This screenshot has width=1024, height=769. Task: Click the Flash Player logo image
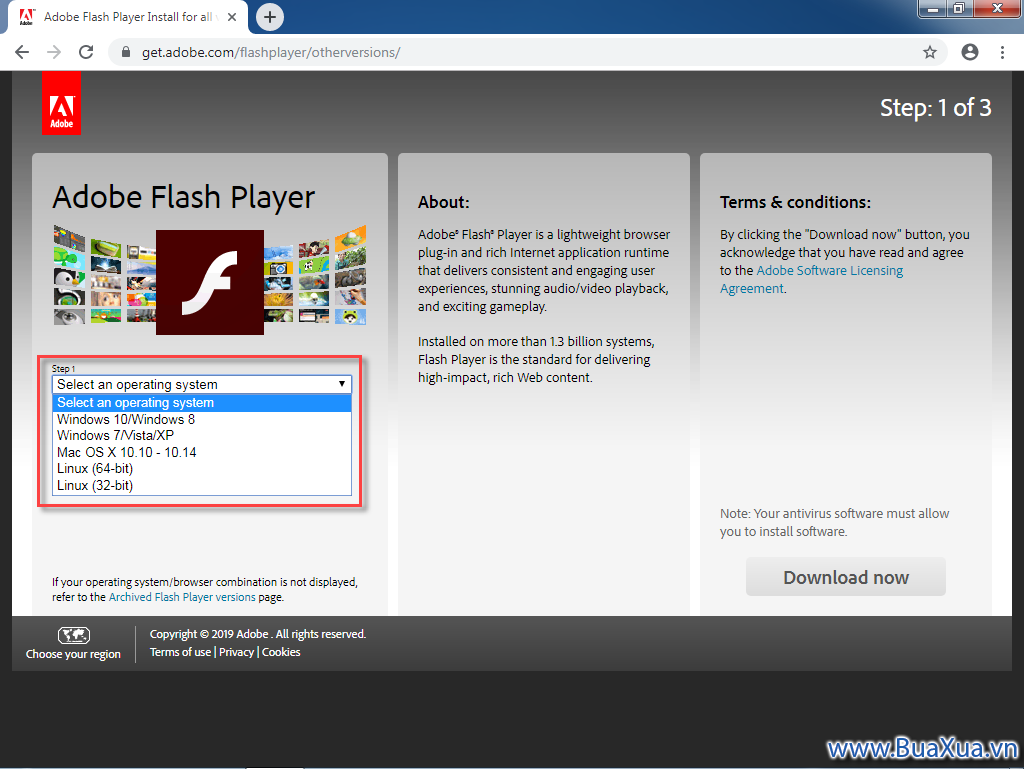coord(210,282)
